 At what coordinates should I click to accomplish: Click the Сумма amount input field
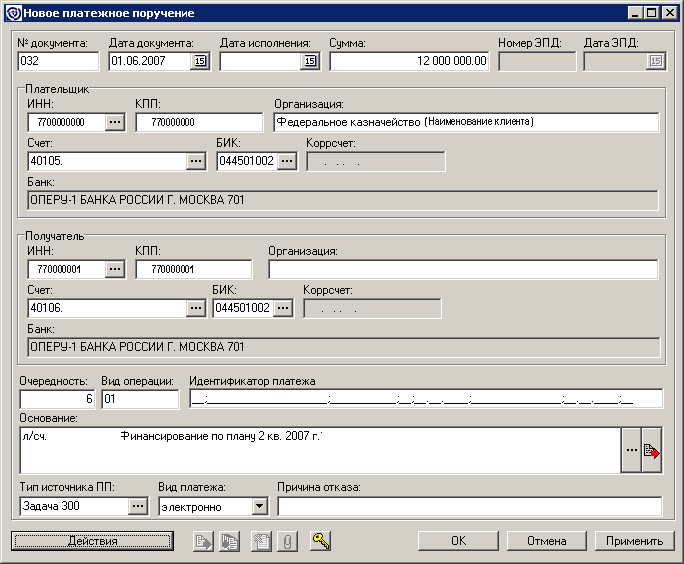tap(409, 61)
